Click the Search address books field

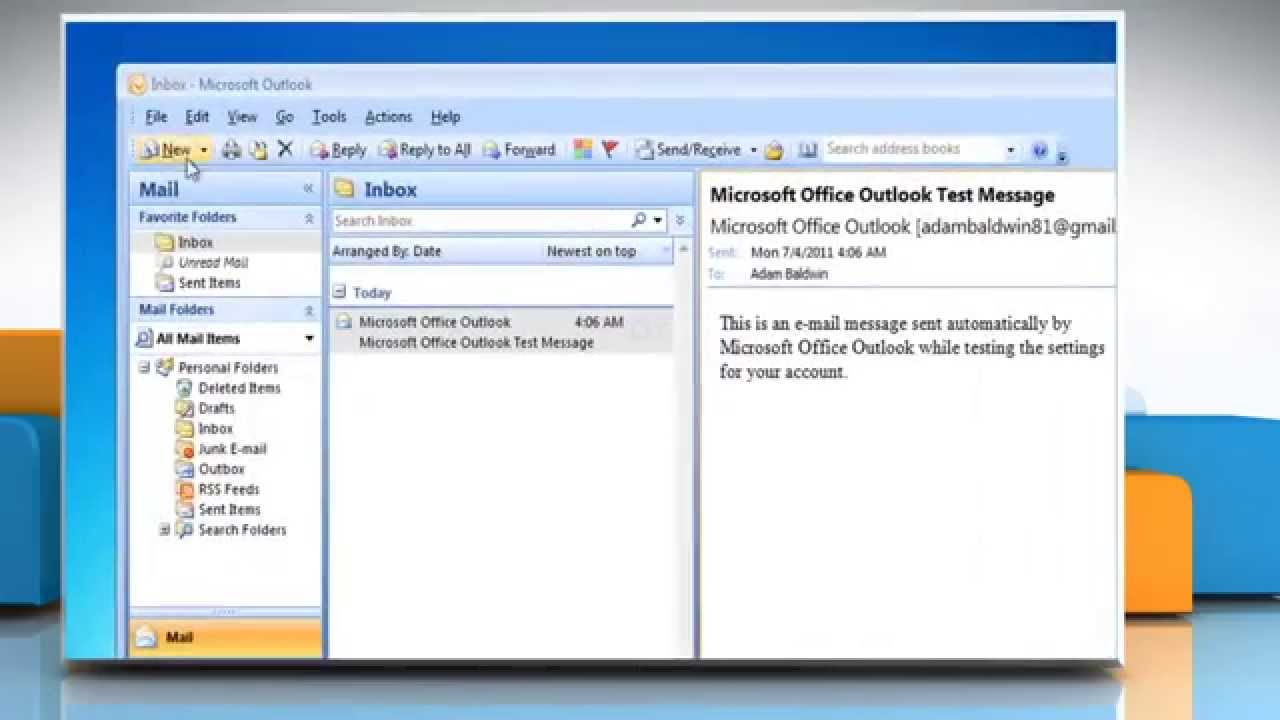[x=912, y=149]
